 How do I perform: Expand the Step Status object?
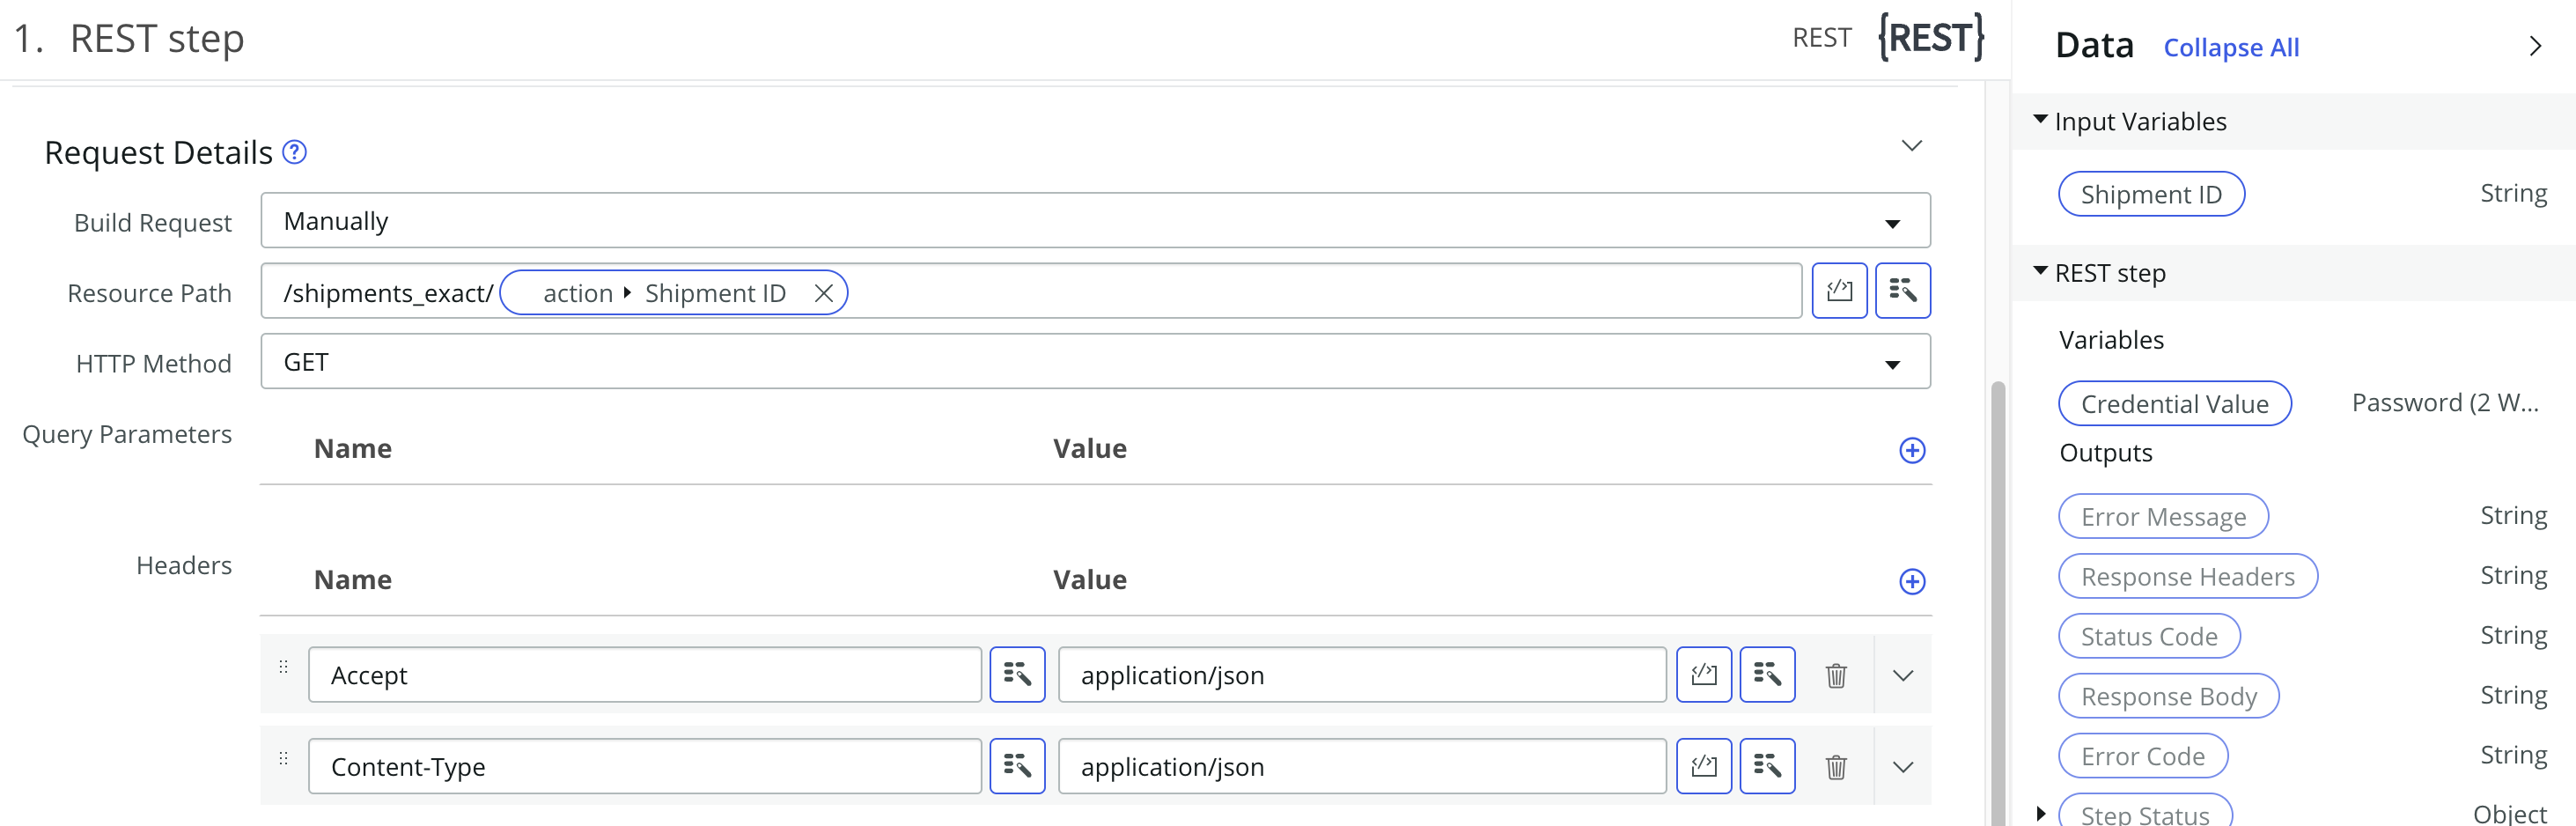[x=2040, y=814]
